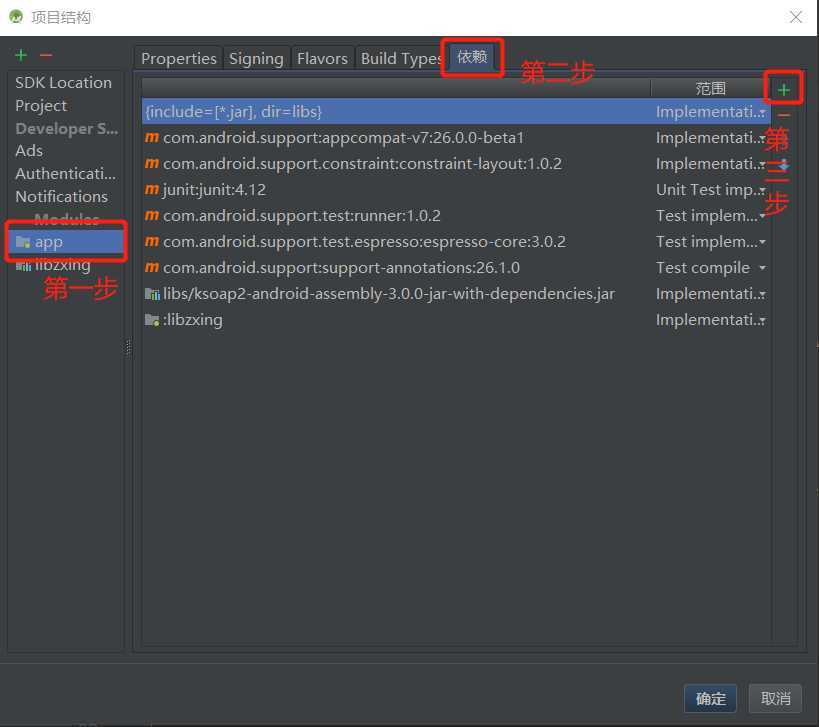Select the :libzxing module dependency row
Viewport: 819px width, 727px height.
tap(455, 320)
